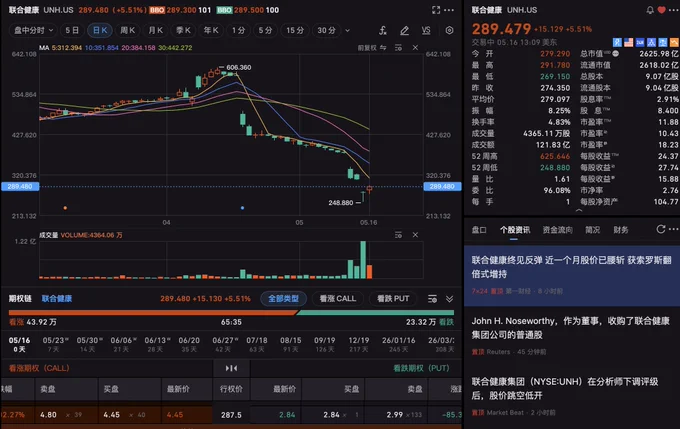
Task: Close the volume sub-chart
Action: tap(415, 235)
